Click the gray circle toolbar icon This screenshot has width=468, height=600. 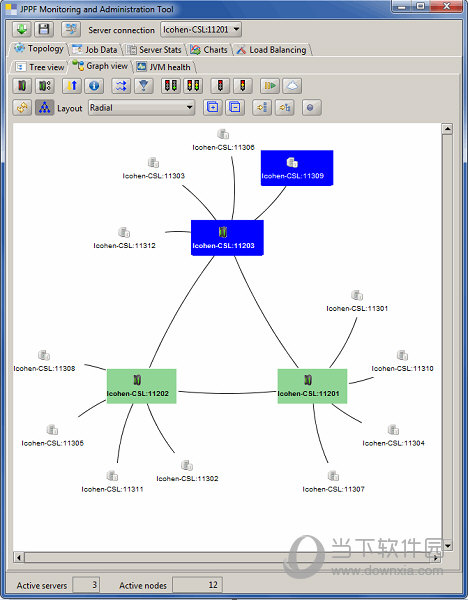[311, 108]
